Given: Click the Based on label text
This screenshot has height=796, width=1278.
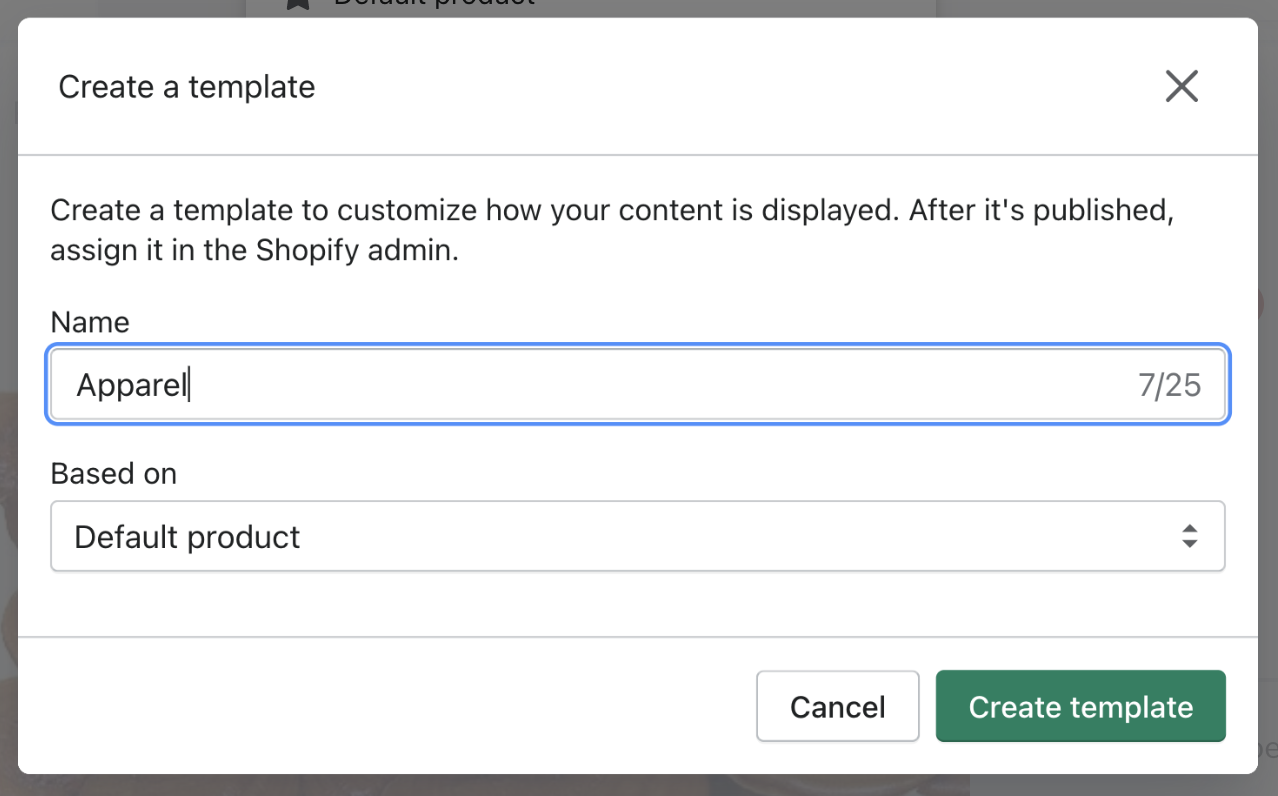Looking at the screenshot, I should pyautogui.click(x=113, y=473).
